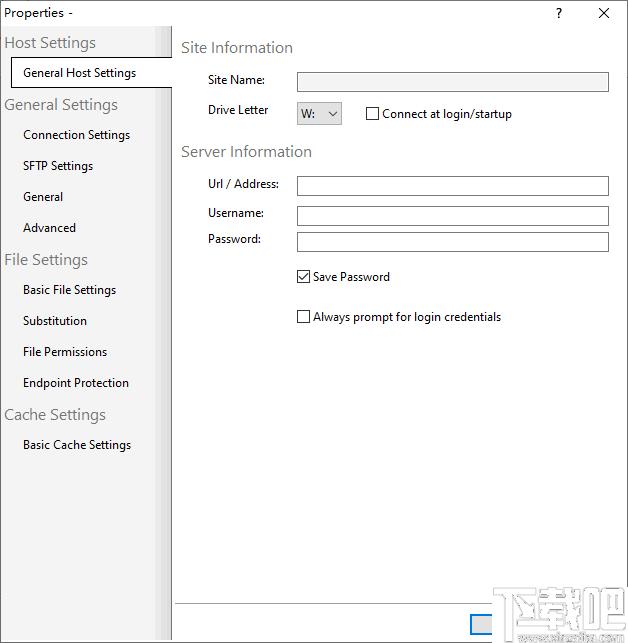Click the General Settings heading
Viewport: 628px width, 643px height.
coord(61,105)
